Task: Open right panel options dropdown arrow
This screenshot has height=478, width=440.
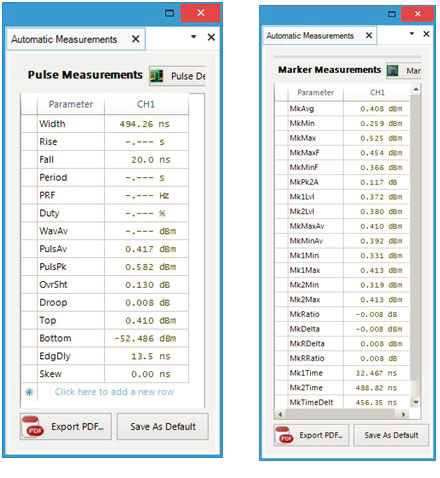Action: click(x=412, y=33)
